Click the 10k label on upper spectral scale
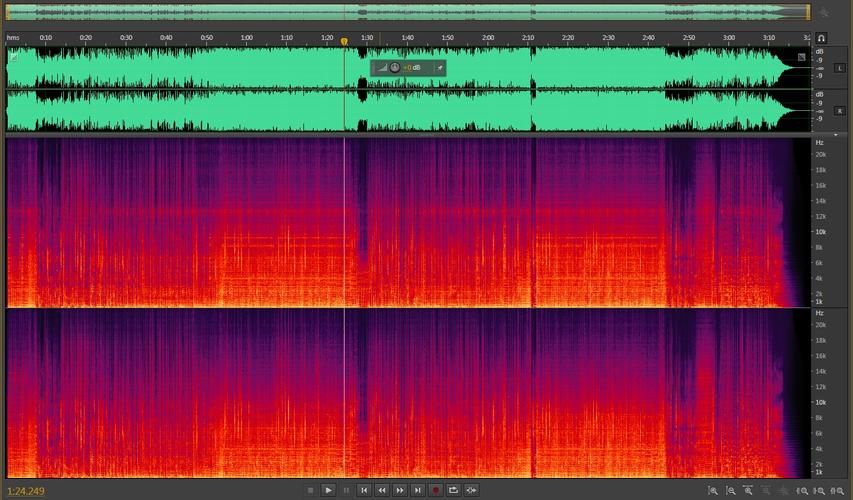Screen dimensions: 853x500 (820, 232)
